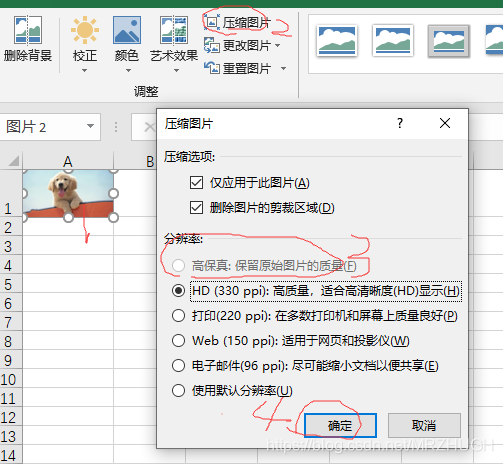Click the puppy picture in cell A1

[x=68, y=194]
